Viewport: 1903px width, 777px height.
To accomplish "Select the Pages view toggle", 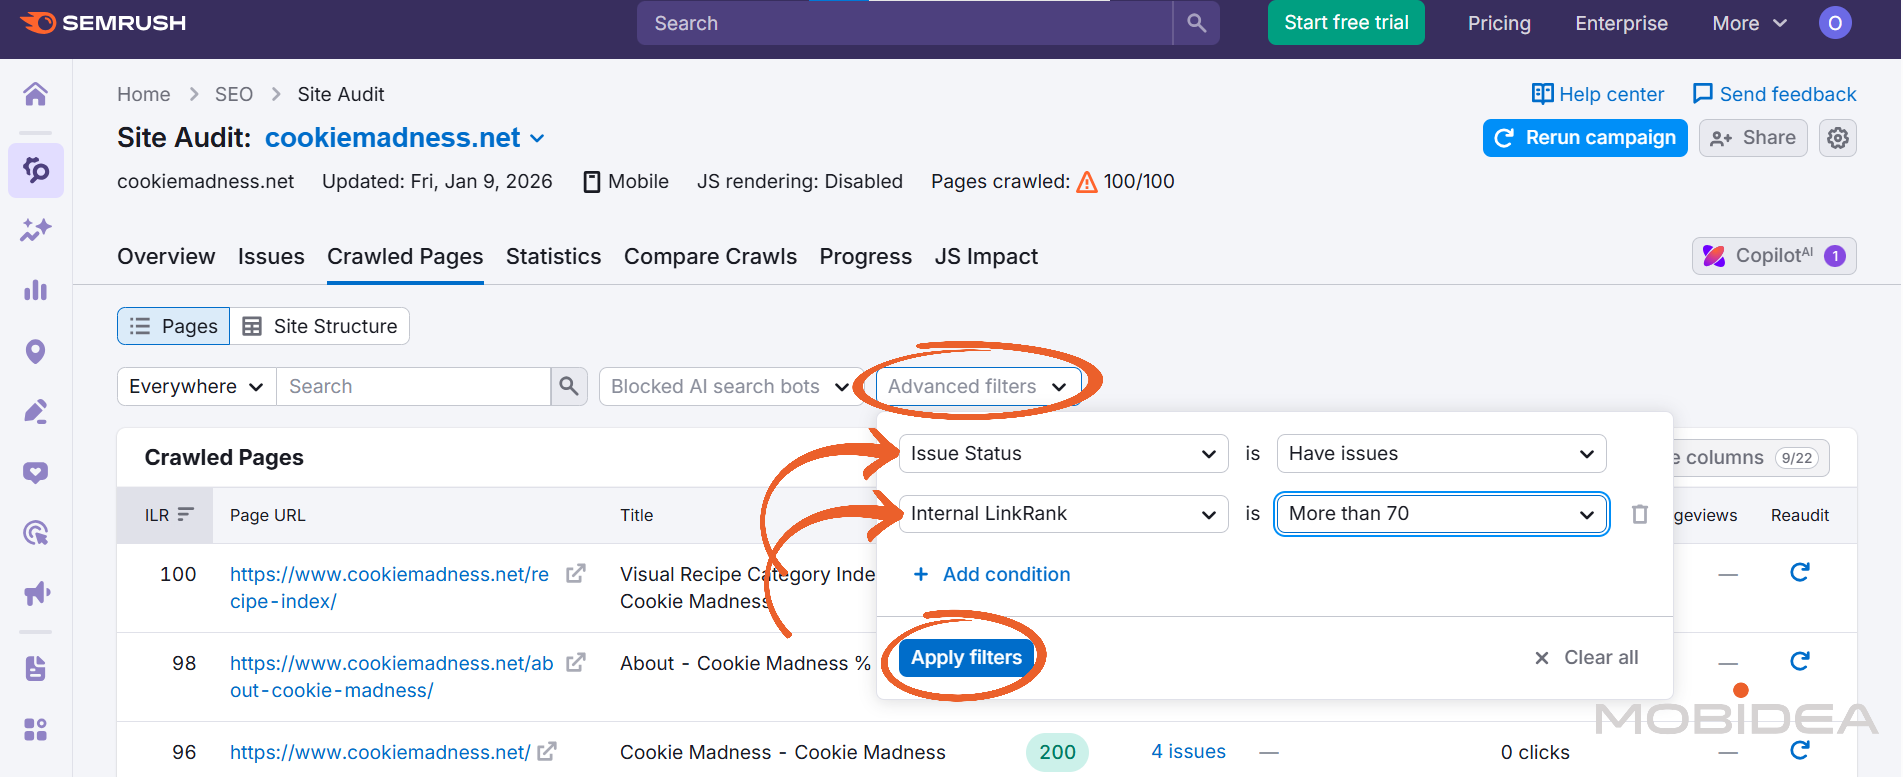I will 174,326.
